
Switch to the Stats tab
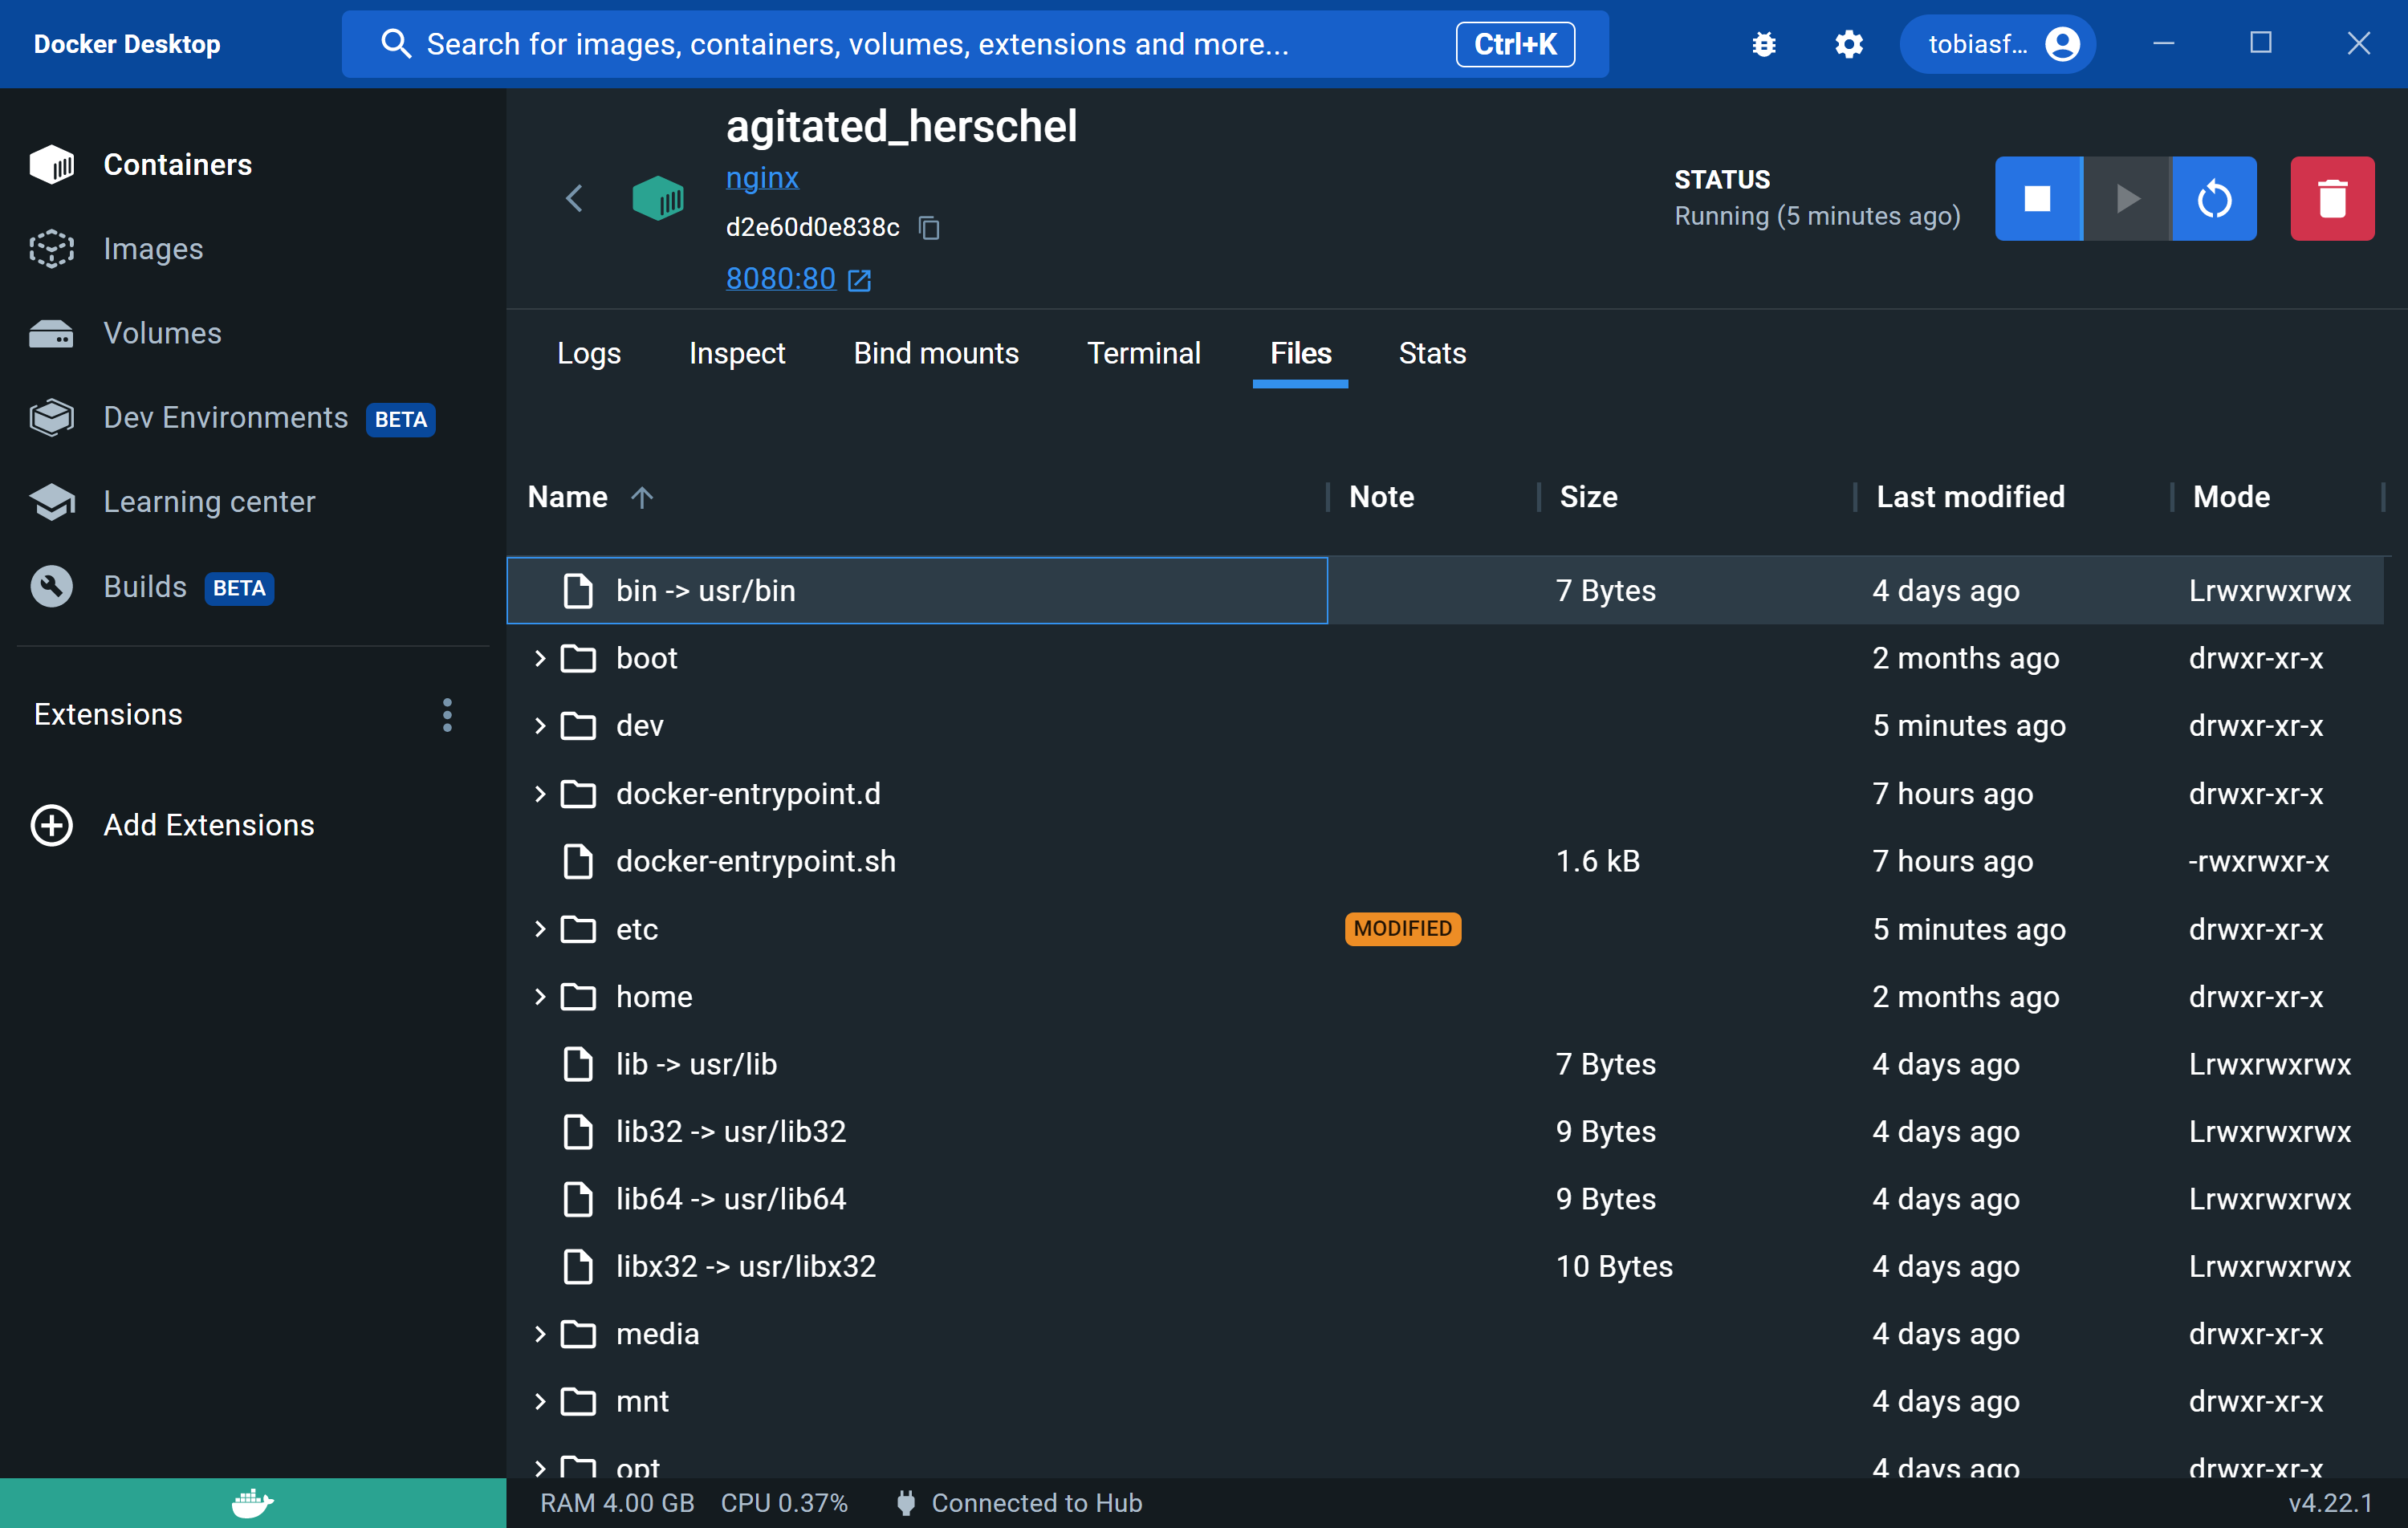click(1432, 352)
